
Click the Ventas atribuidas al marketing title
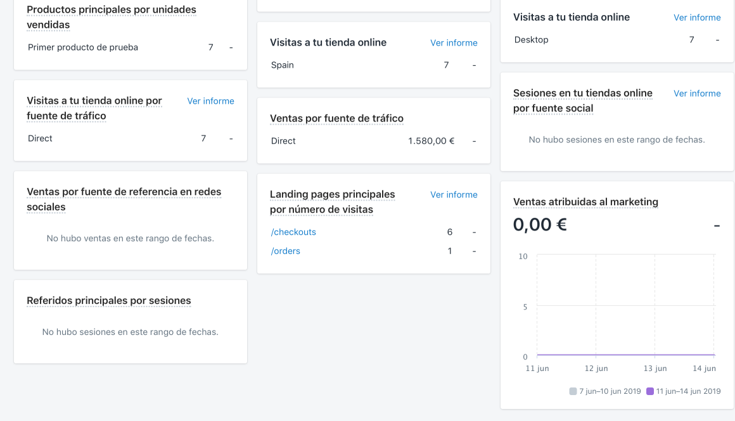585,202
